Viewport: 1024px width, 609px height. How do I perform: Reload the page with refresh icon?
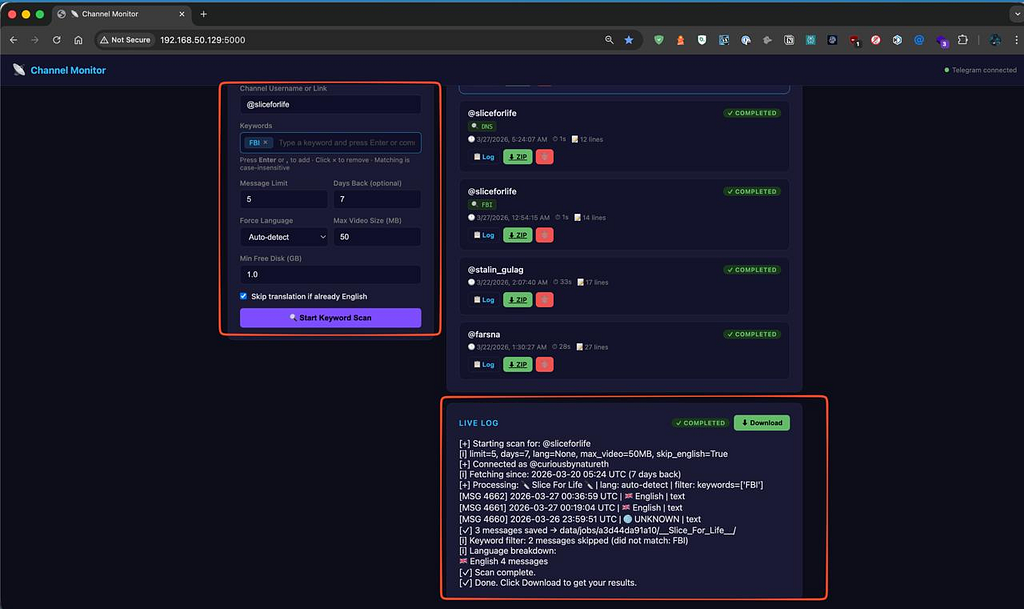coord(57,40)
